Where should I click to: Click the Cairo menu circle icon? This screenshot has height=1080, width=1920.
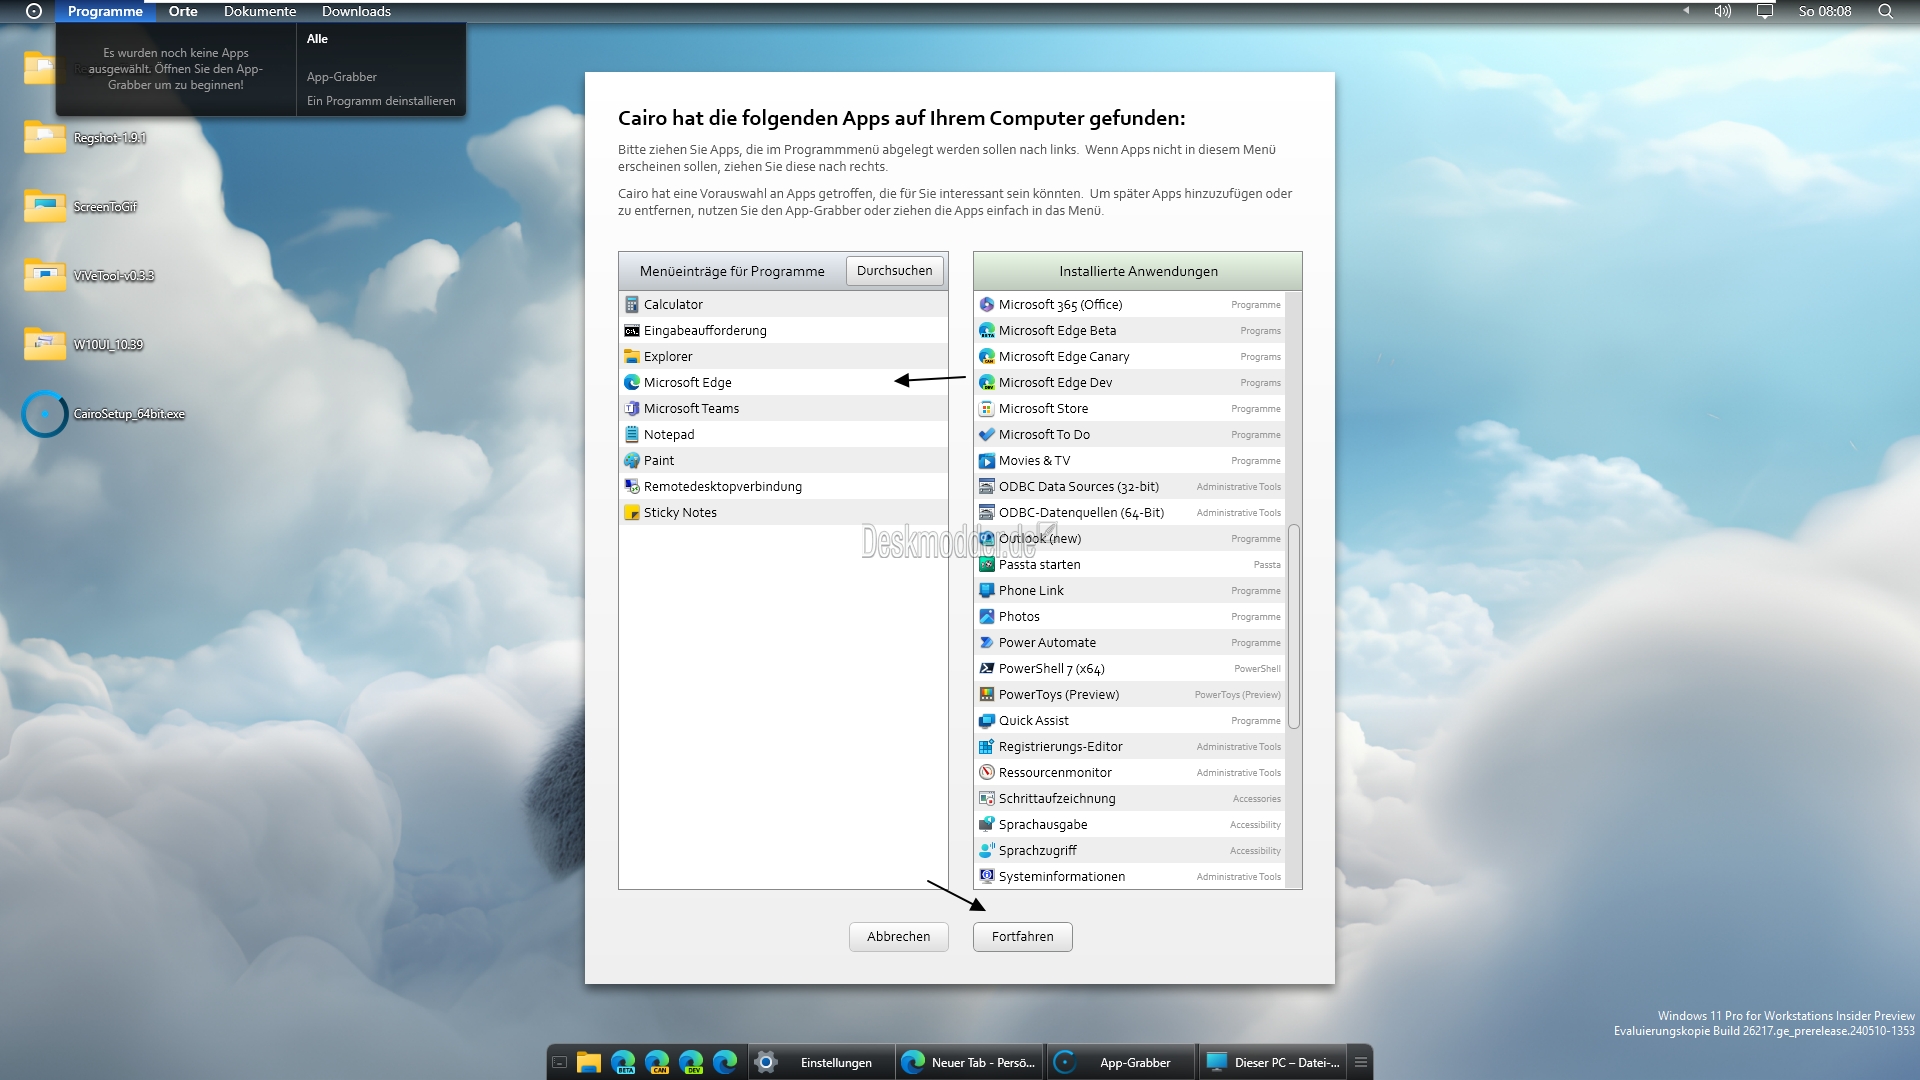33,11
